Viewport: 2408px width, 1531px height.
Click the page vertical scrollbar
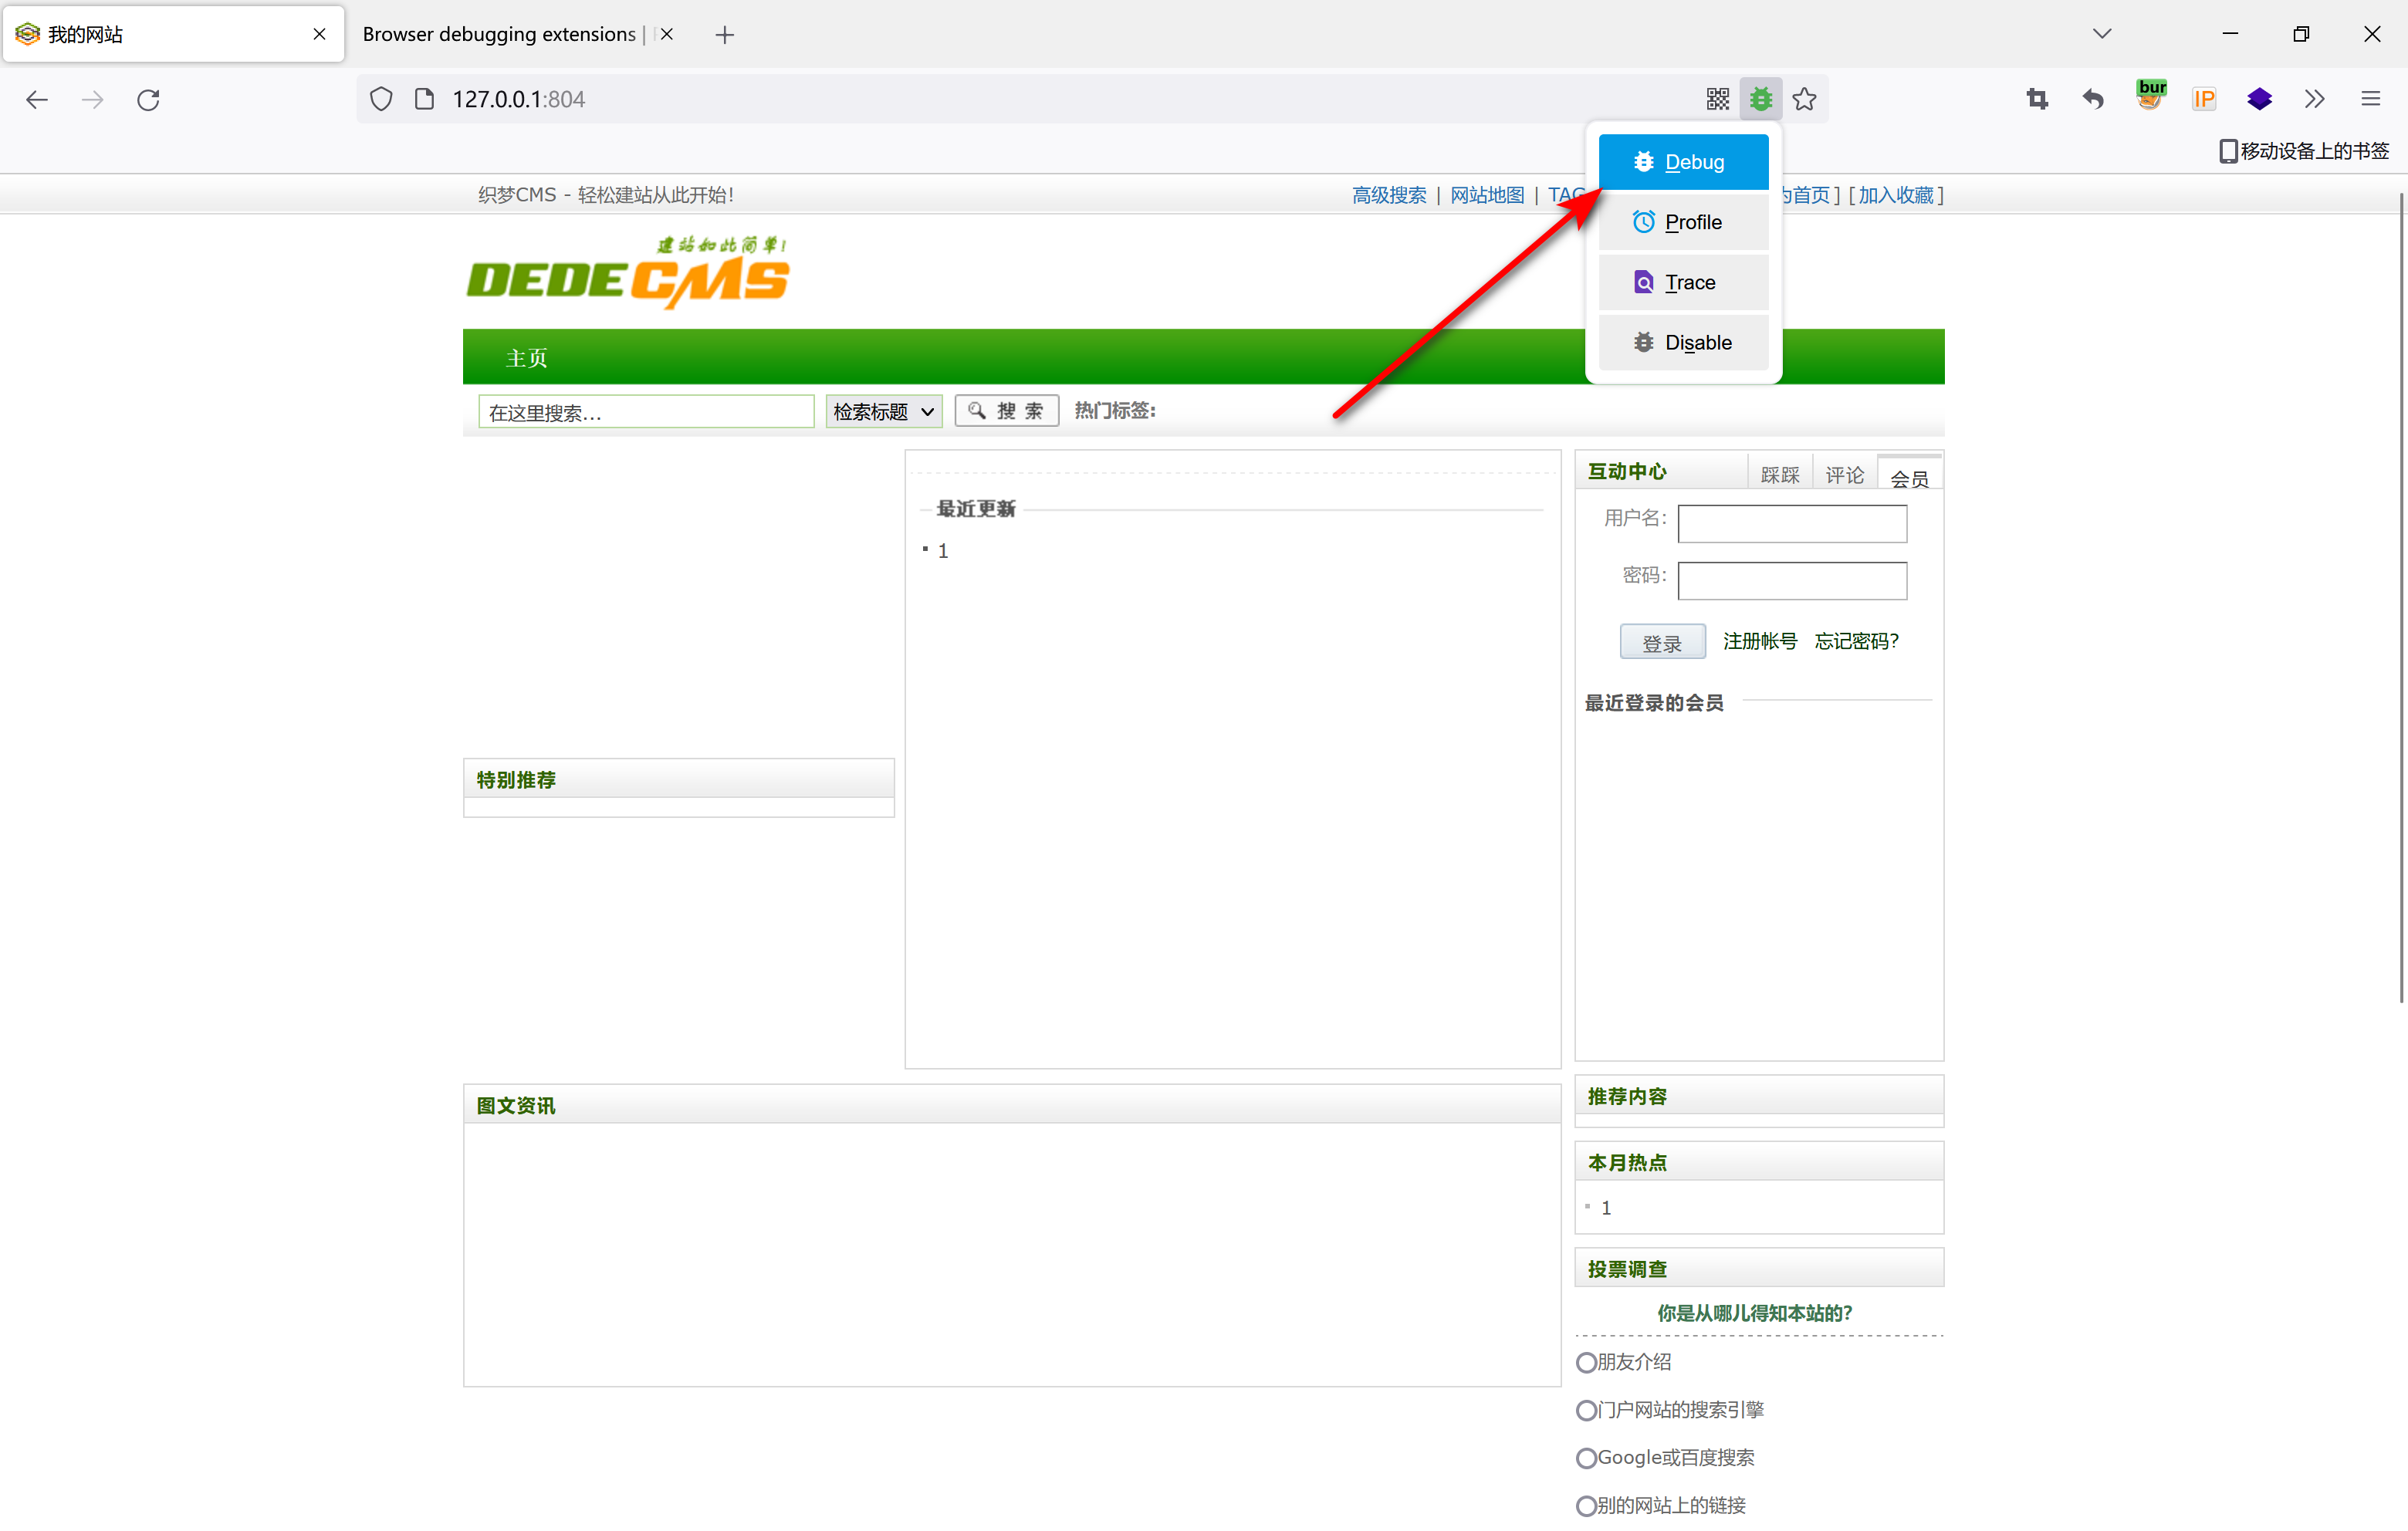pyautogui.click(x=2400, y=600)
